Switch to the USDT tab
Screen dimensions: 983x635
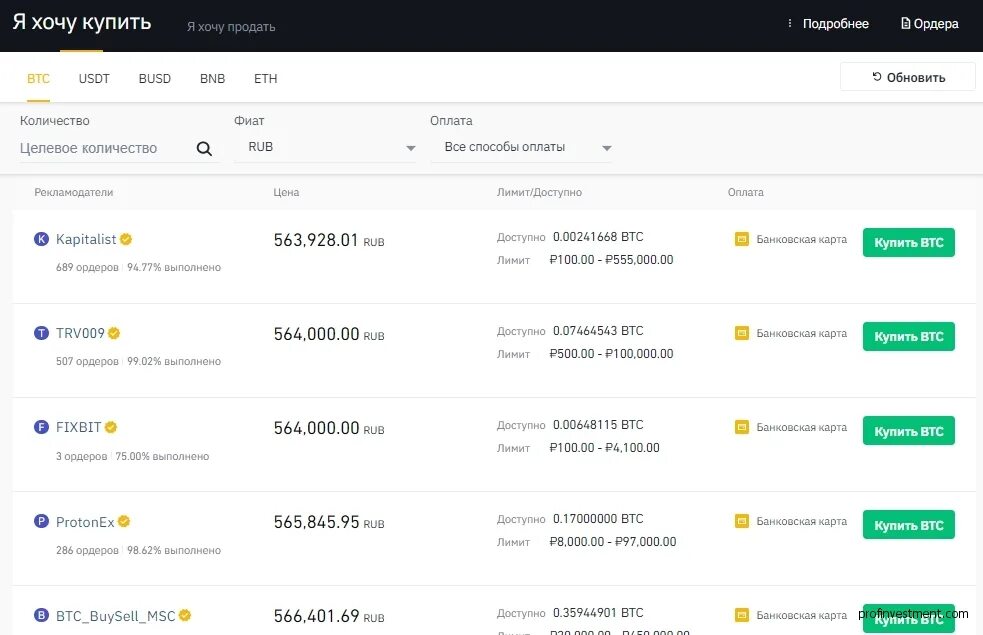coord(94,78)
